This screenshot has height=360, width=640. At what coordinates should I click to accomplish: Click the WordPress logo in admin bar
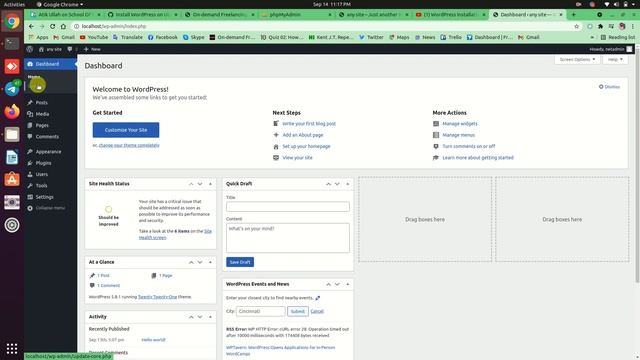coord(30,49)
